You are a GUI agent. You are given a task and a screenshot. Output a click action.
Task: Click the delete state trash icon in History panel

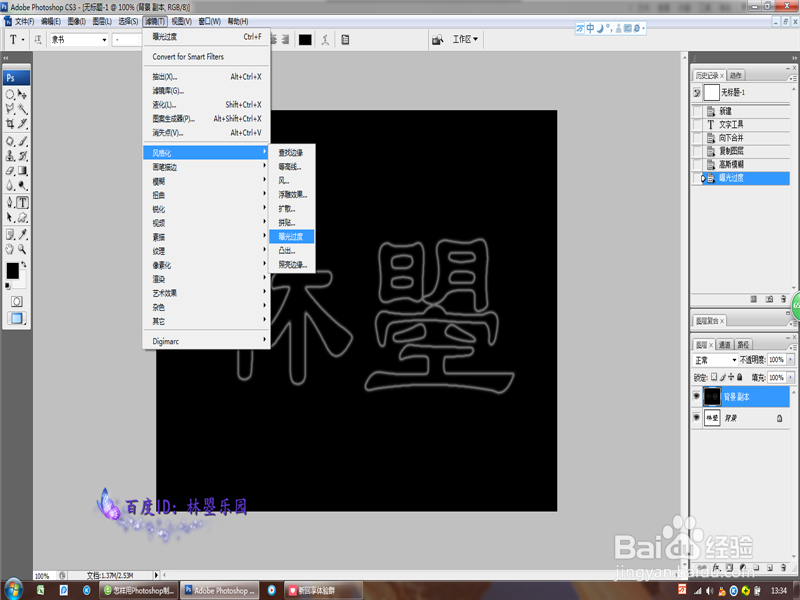pos(785,298)
